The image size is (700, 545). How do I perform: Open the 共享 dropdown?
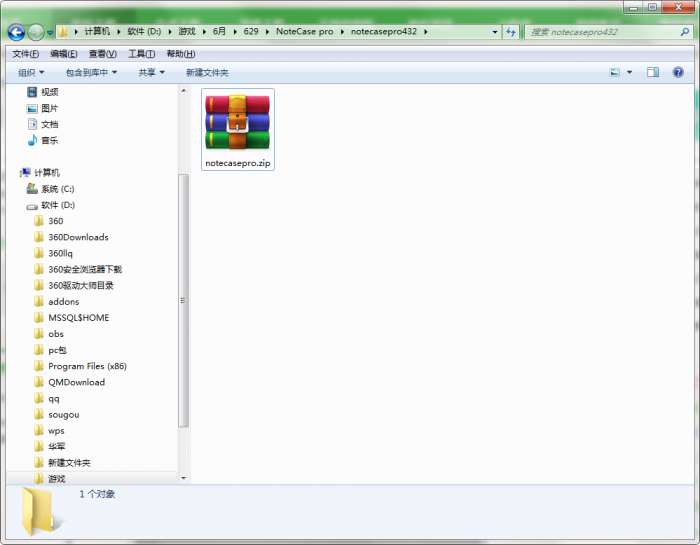pos(151,72)
